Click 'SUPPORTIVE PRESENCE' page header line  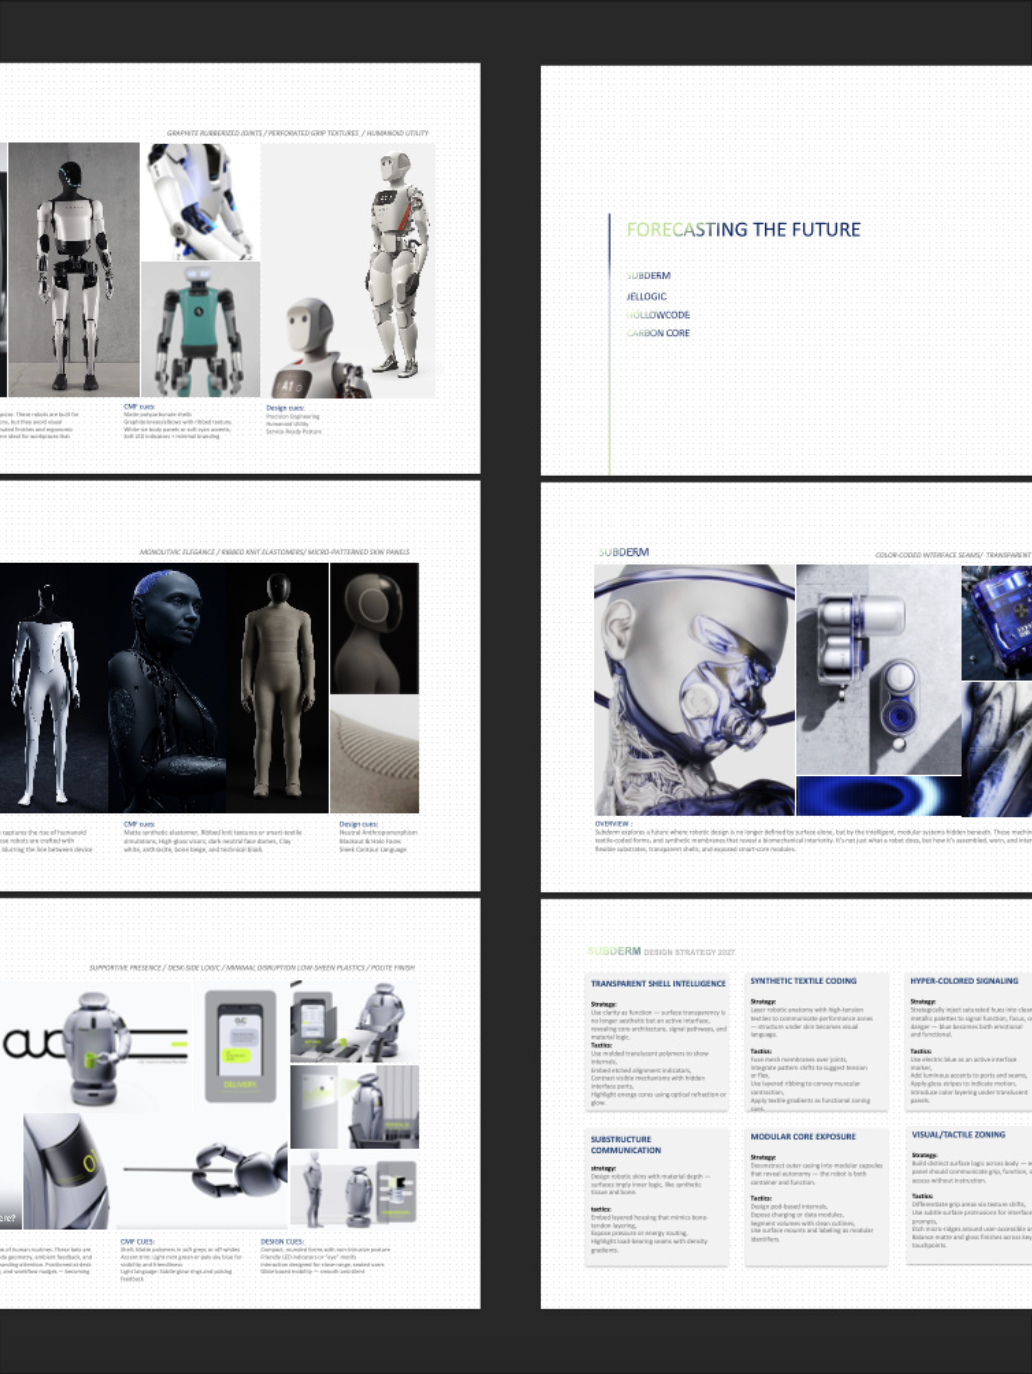252,968
